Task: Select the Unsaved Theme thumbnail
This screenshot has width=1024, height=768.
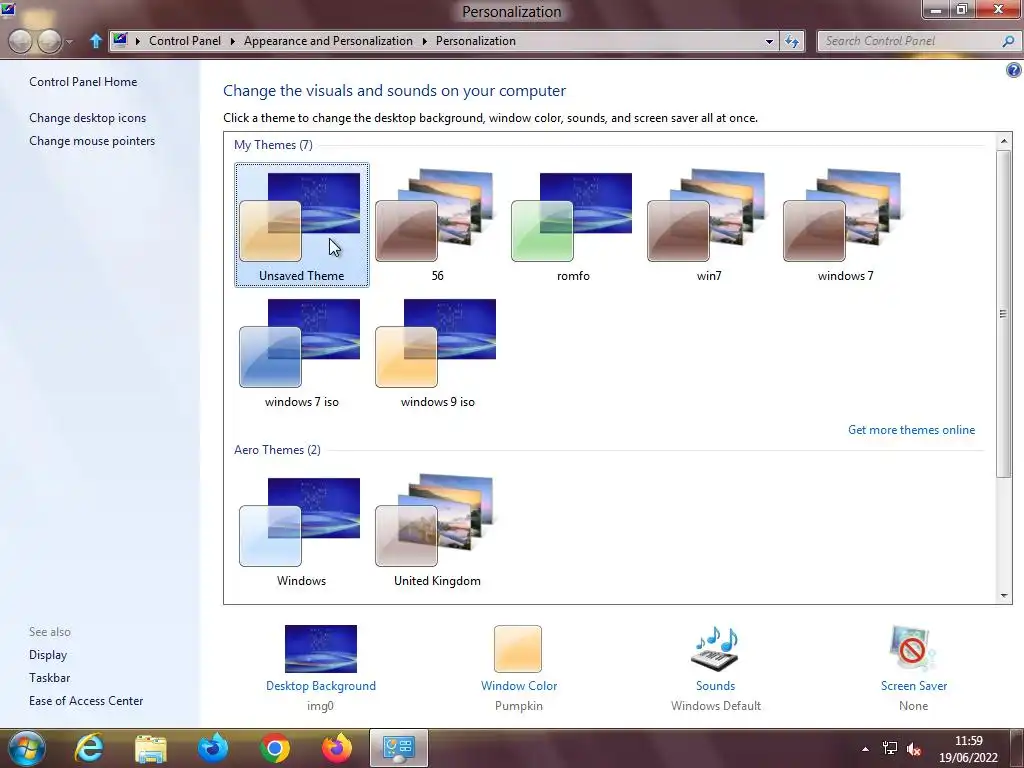Action: click(x=301, y=225)
